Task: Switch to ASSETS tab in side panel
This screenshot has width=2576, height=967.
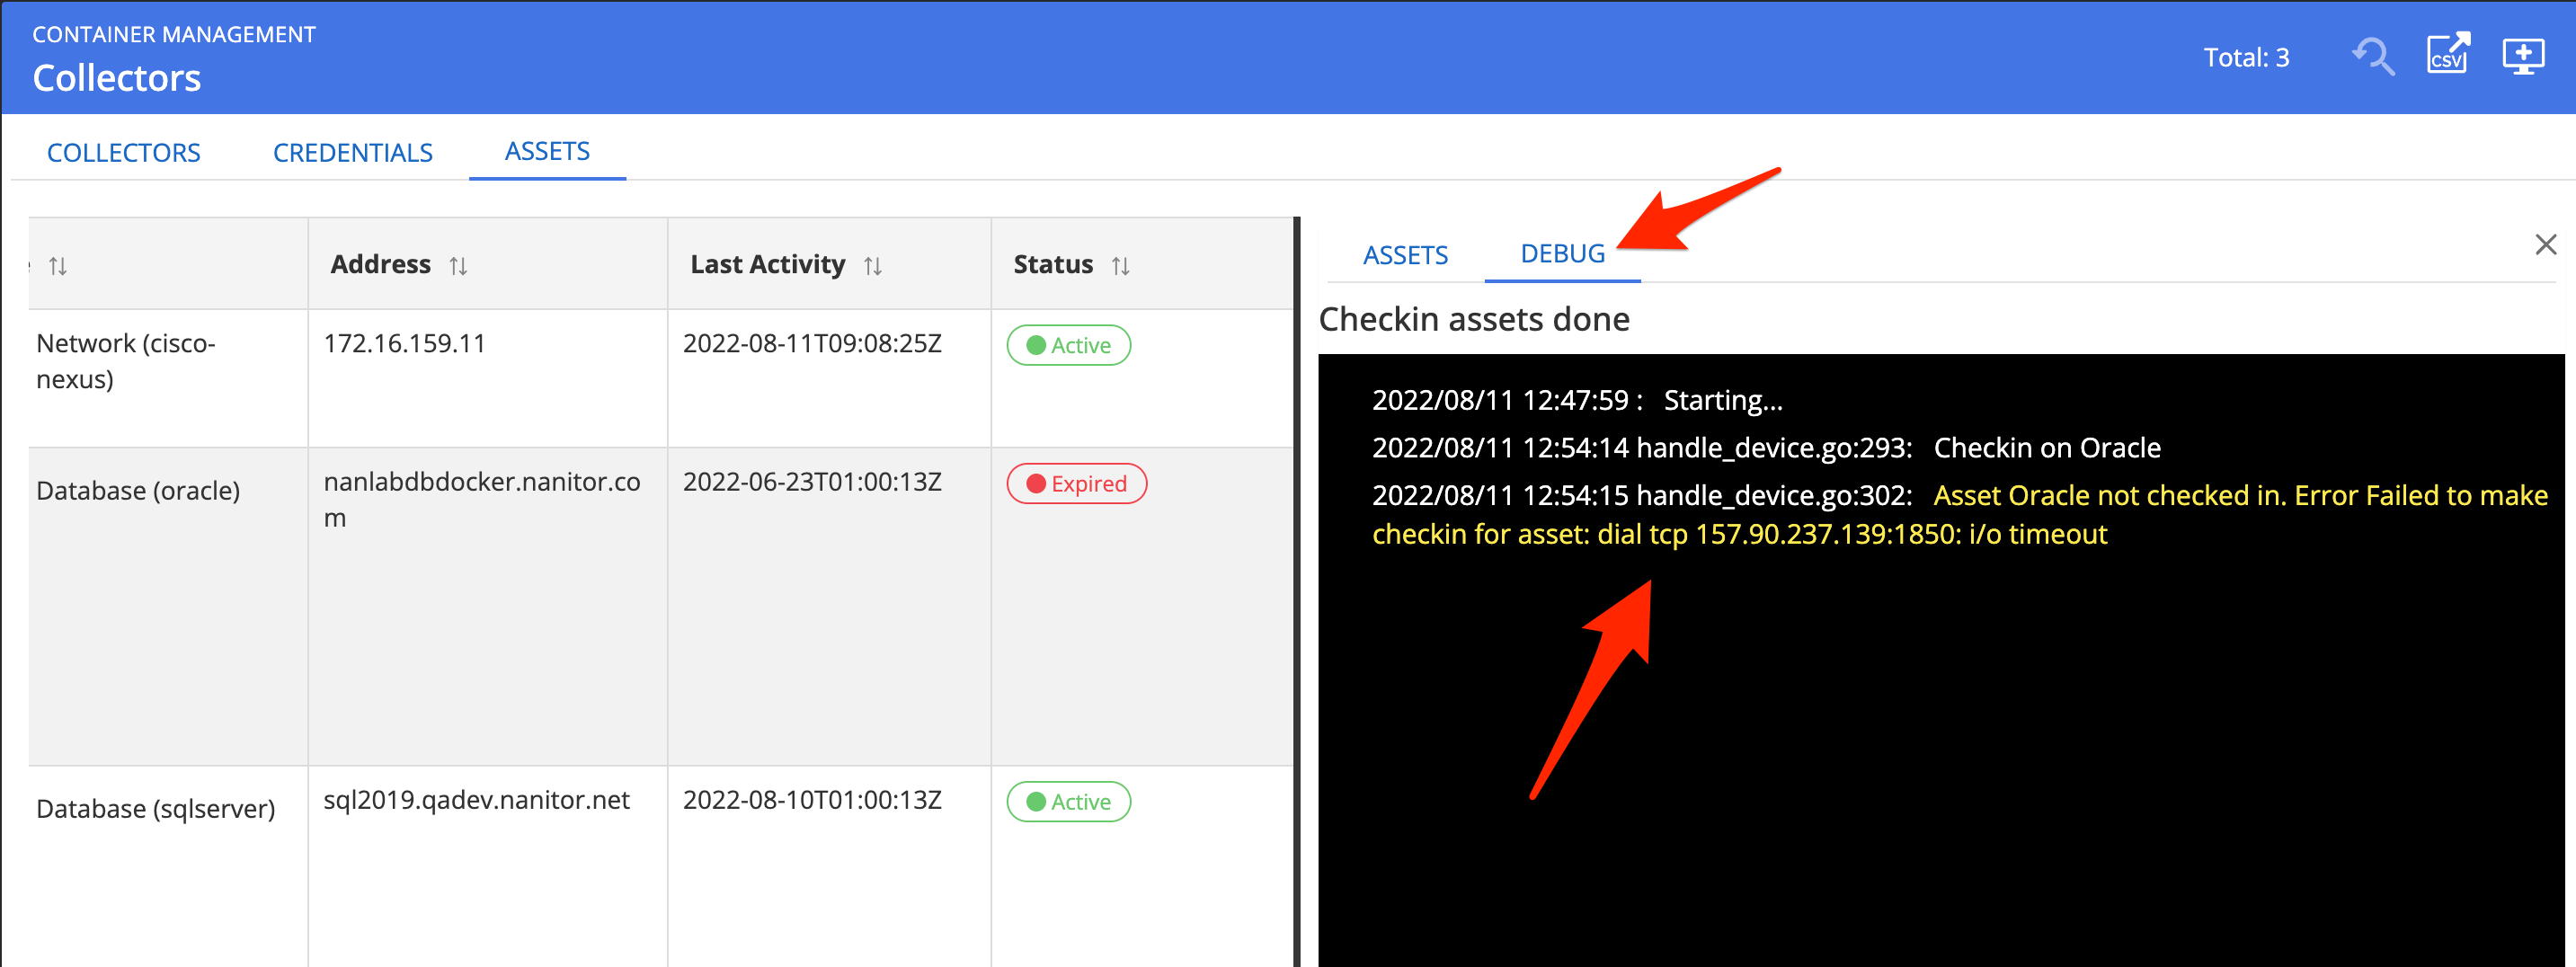Action: [1405, 255]
